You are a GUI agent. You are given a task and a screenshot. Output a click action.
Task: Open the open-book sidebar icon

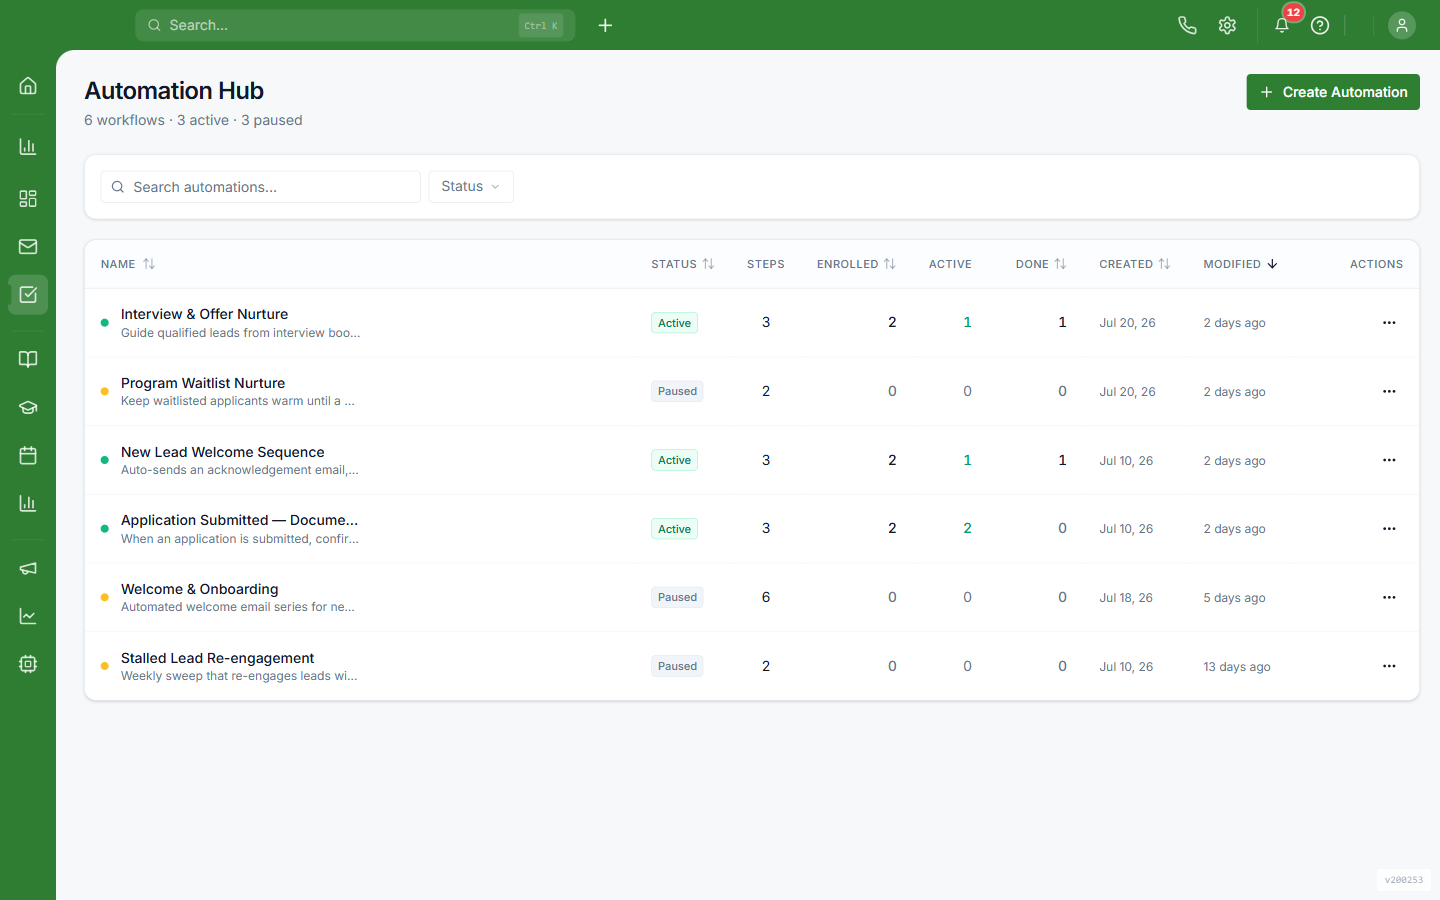(28, 359)
